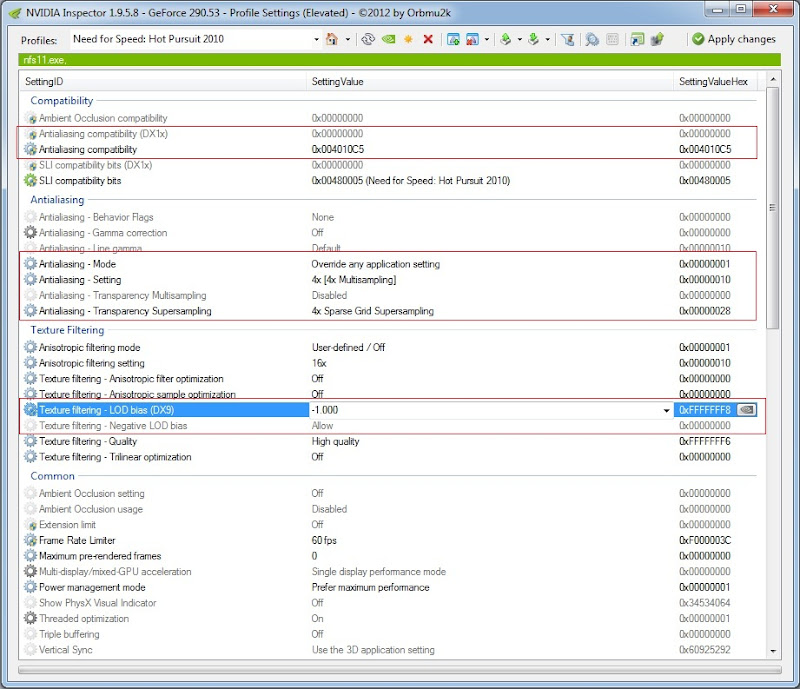Select the Anisotropic filtering setting row
This screenshot has height=689, width=800.
point(390,363)
